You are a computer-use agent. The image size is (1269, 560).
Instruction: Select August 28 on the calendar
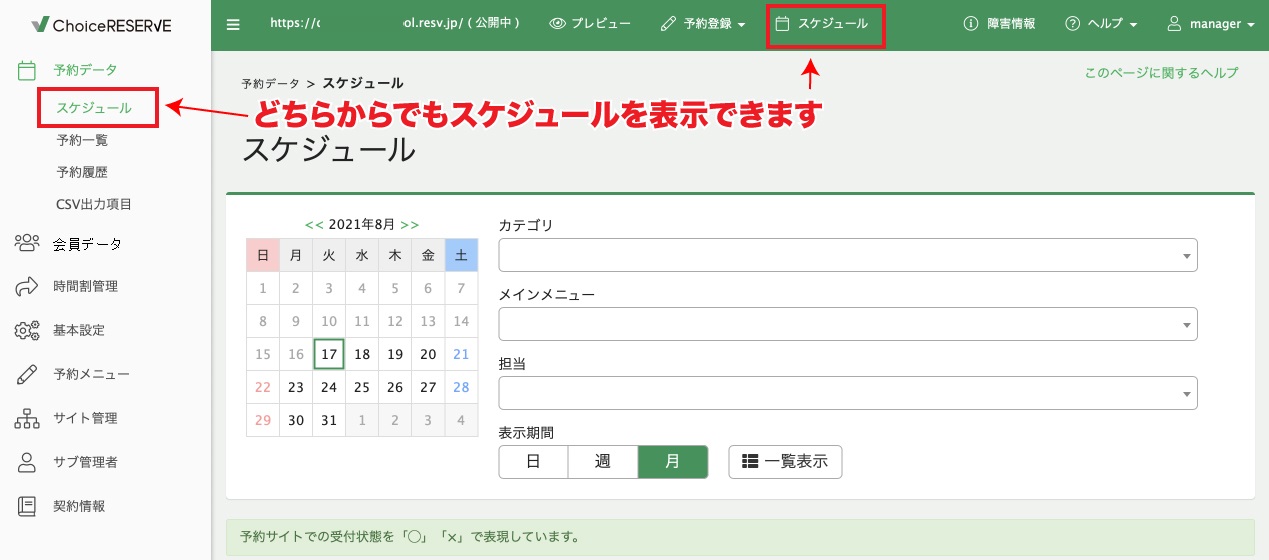click(x=461, y=387)
